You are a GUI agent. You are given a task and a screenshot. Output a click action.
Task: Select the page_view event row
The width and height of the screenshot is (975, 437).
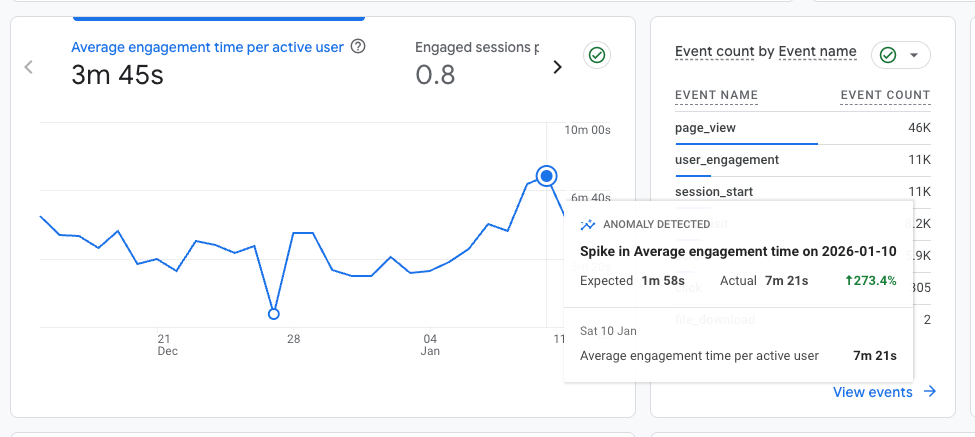pos(705,128)
